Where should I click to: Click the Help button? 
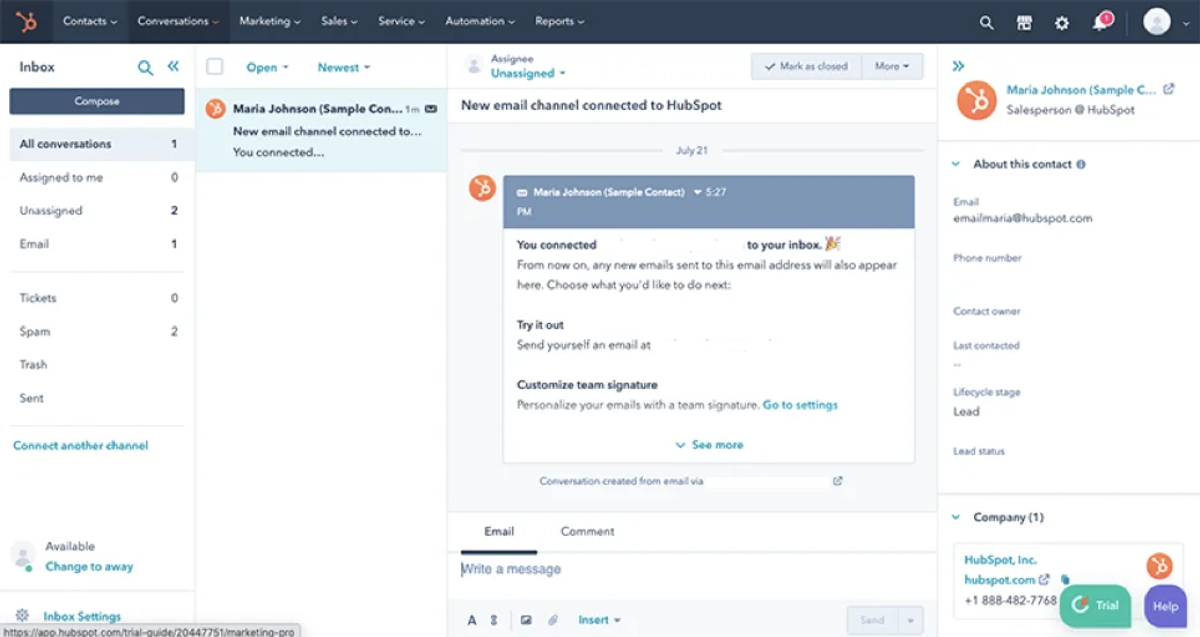(1165, 606)
